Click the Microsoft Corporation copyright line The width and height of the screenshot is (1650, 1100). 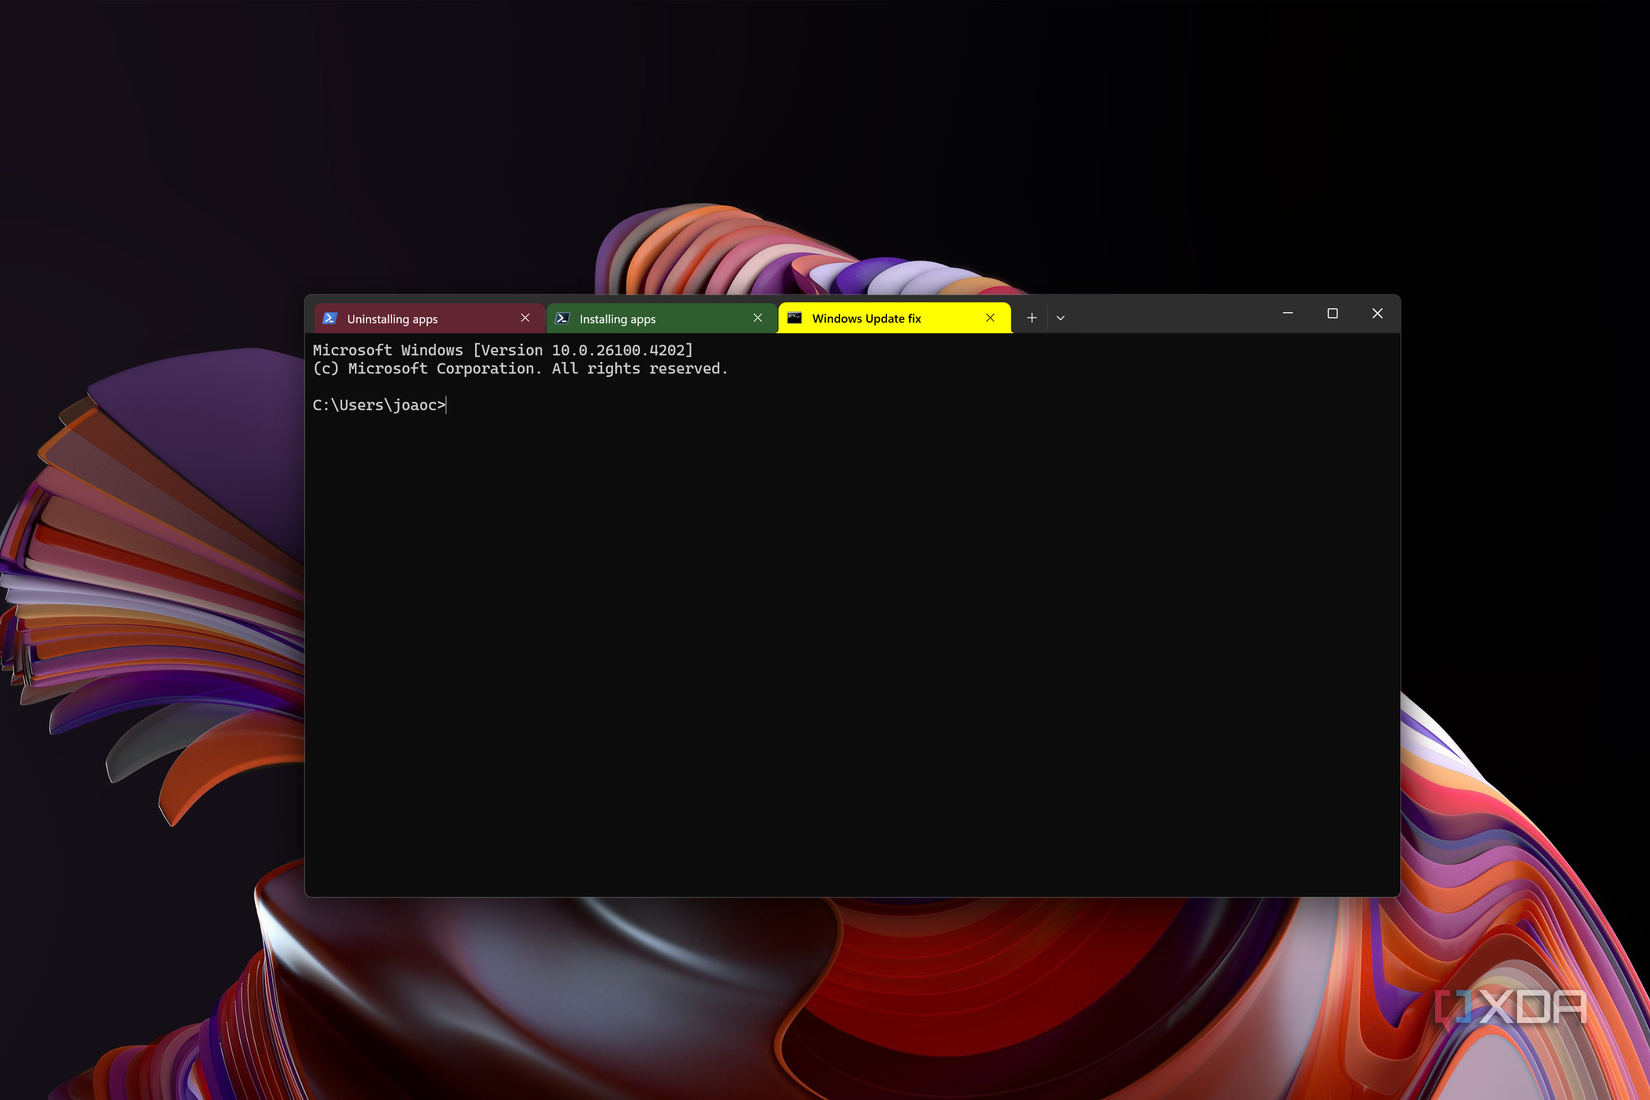click(x=520, y=368)
